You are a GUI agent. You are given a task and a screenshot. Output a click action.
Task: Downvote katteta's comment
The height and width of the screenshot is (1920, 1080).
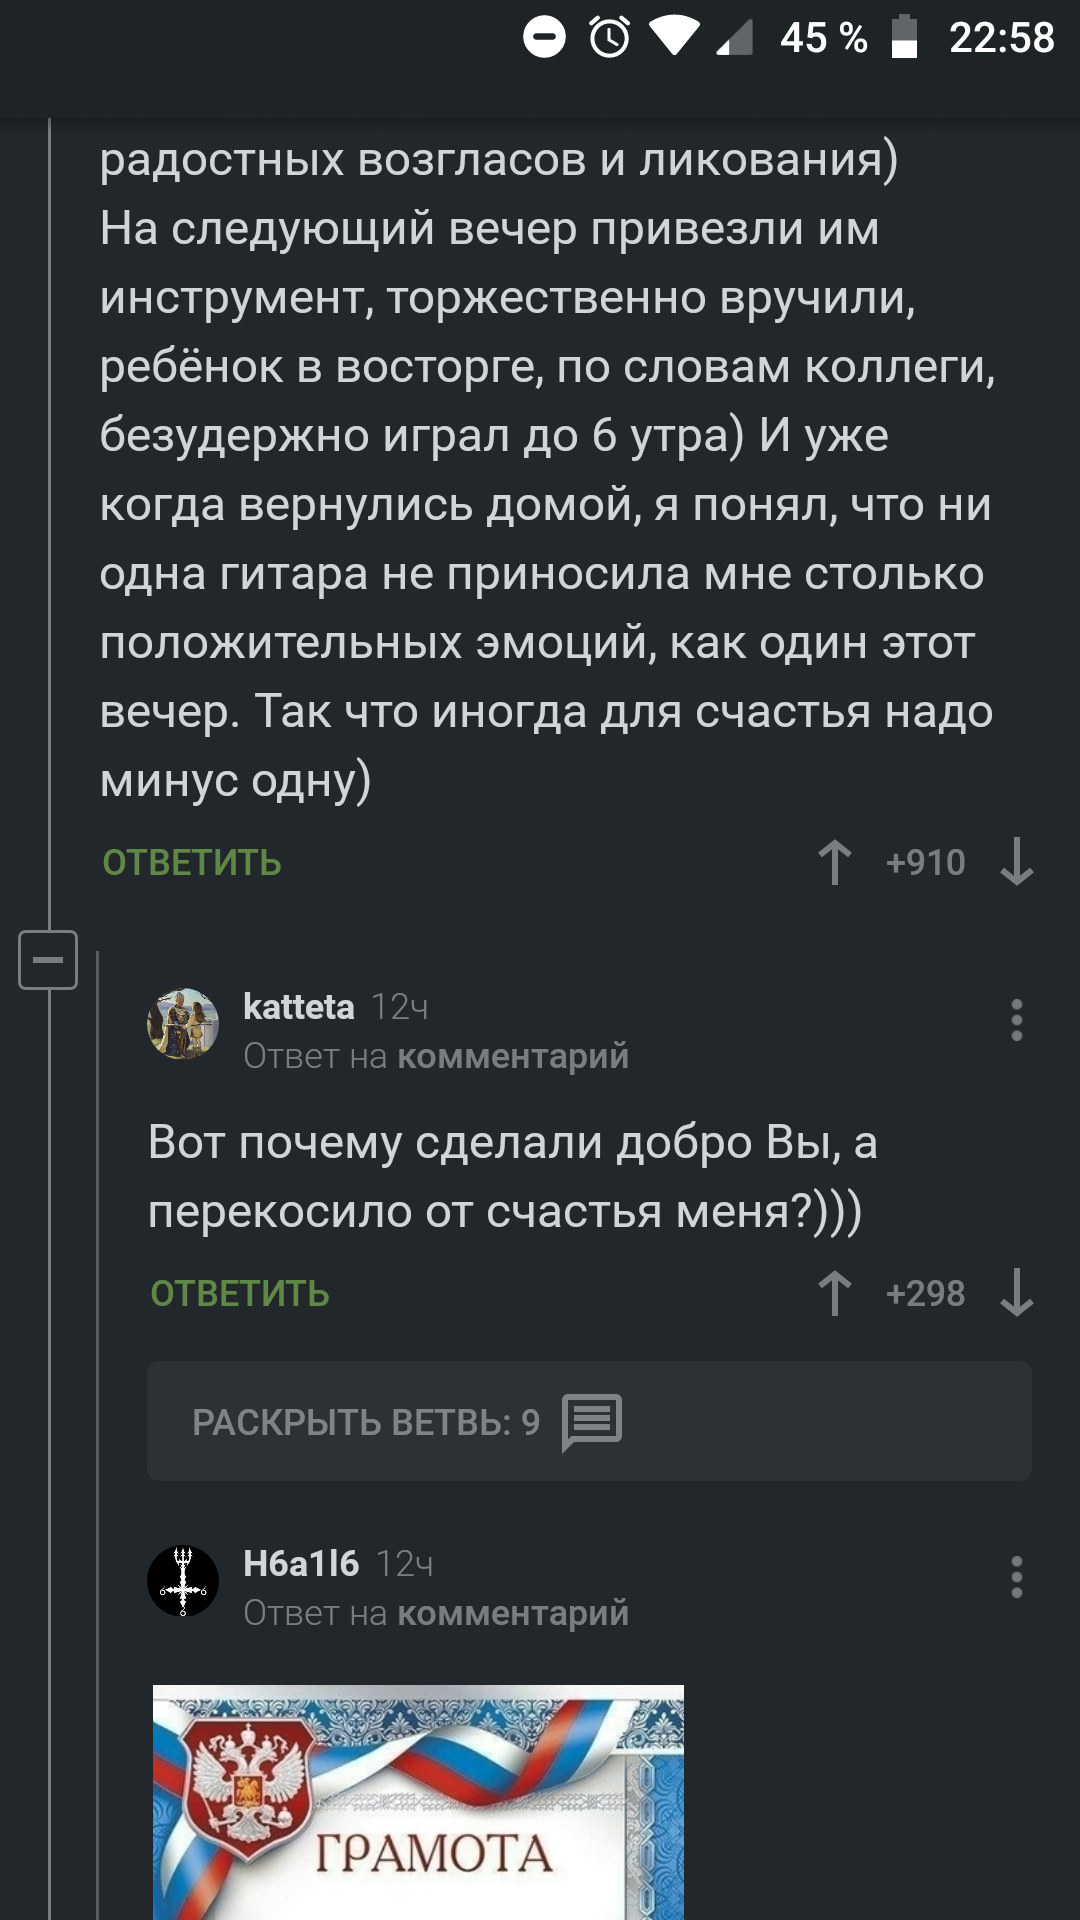(1016, 1293)
